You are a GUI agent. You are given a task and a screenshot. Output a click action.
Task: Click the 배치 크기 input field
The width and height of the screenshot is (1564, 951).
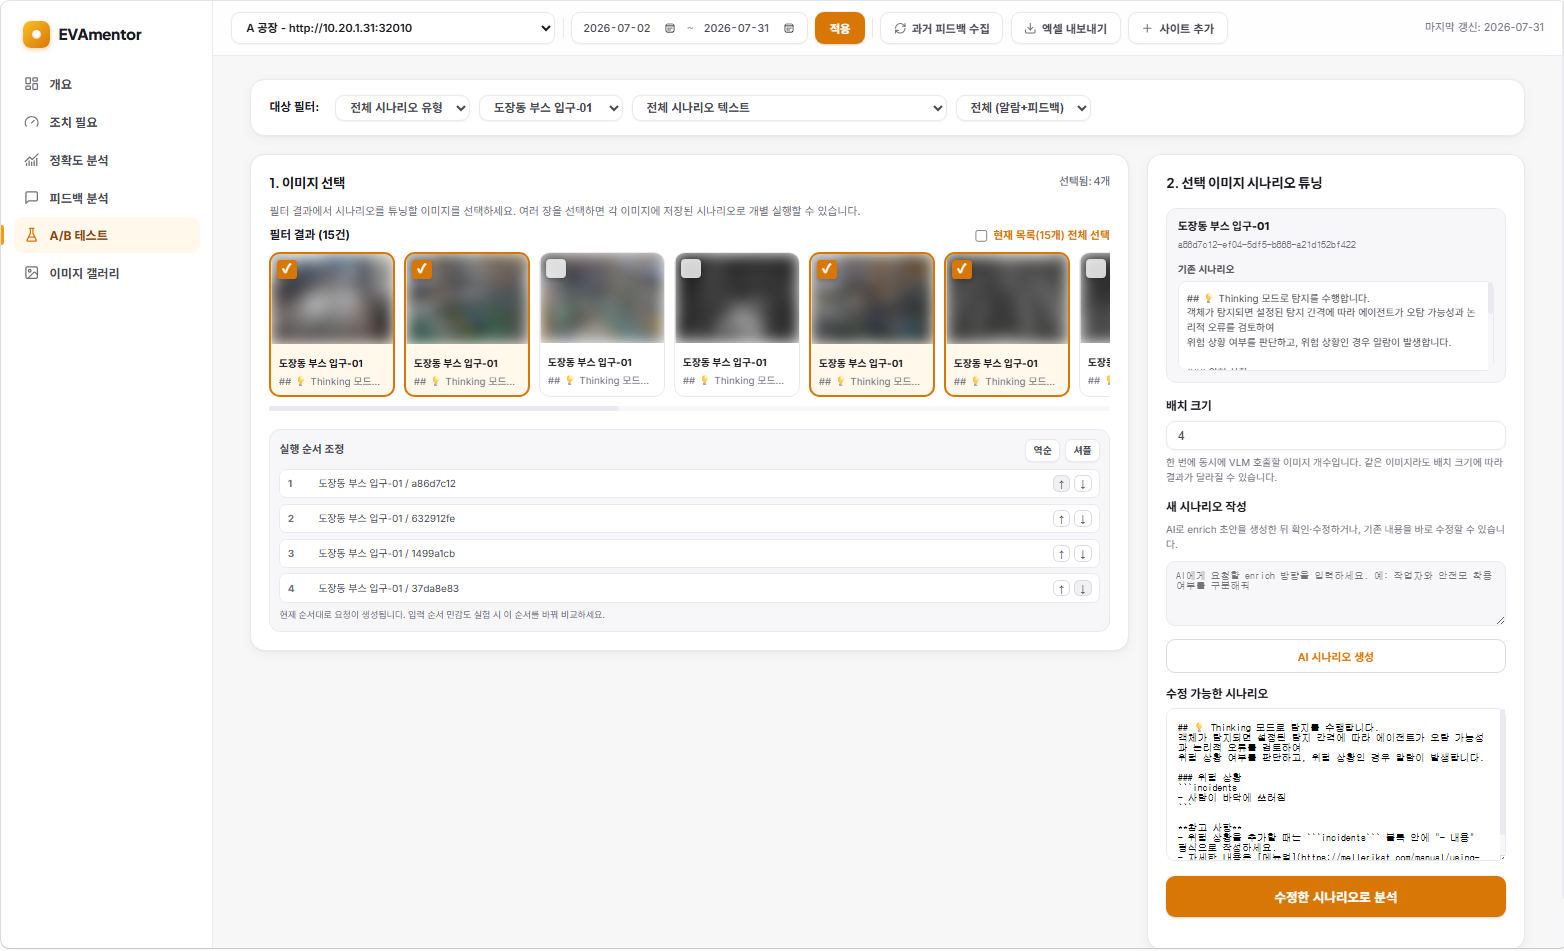pos(1335,436)
